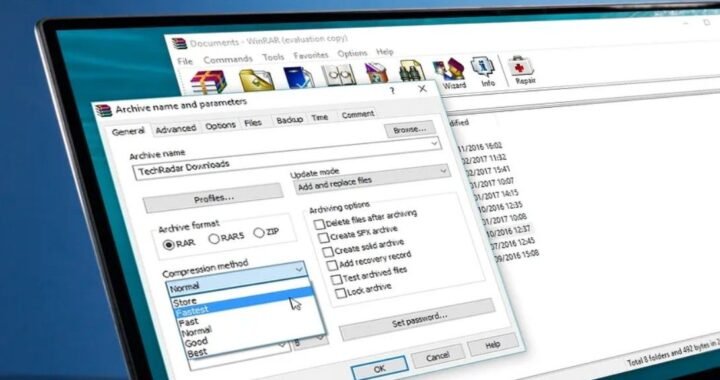This screenshot has width=720, height=380.
Task: Switch to the Backup tab
Action: pyautogui.click(x=289, y=119)
